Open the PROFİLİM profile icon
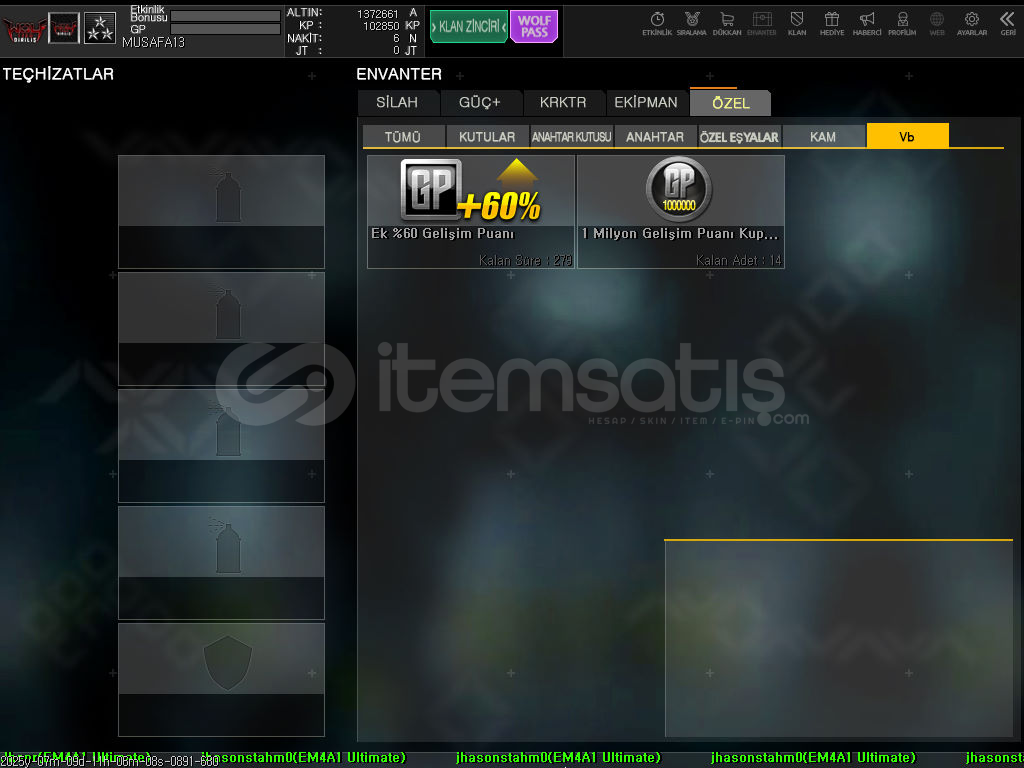The width and height of the screenshot is (1024, 768). pyautogui.click(x=902, y=24)
